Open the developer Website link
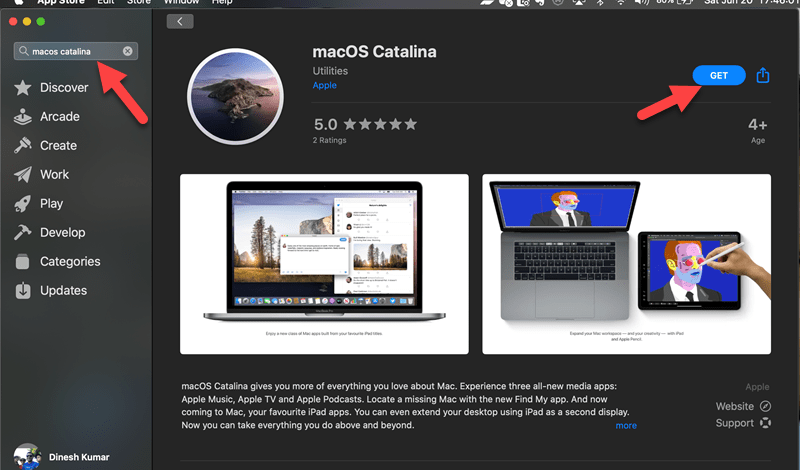 [x=743, y=406]
